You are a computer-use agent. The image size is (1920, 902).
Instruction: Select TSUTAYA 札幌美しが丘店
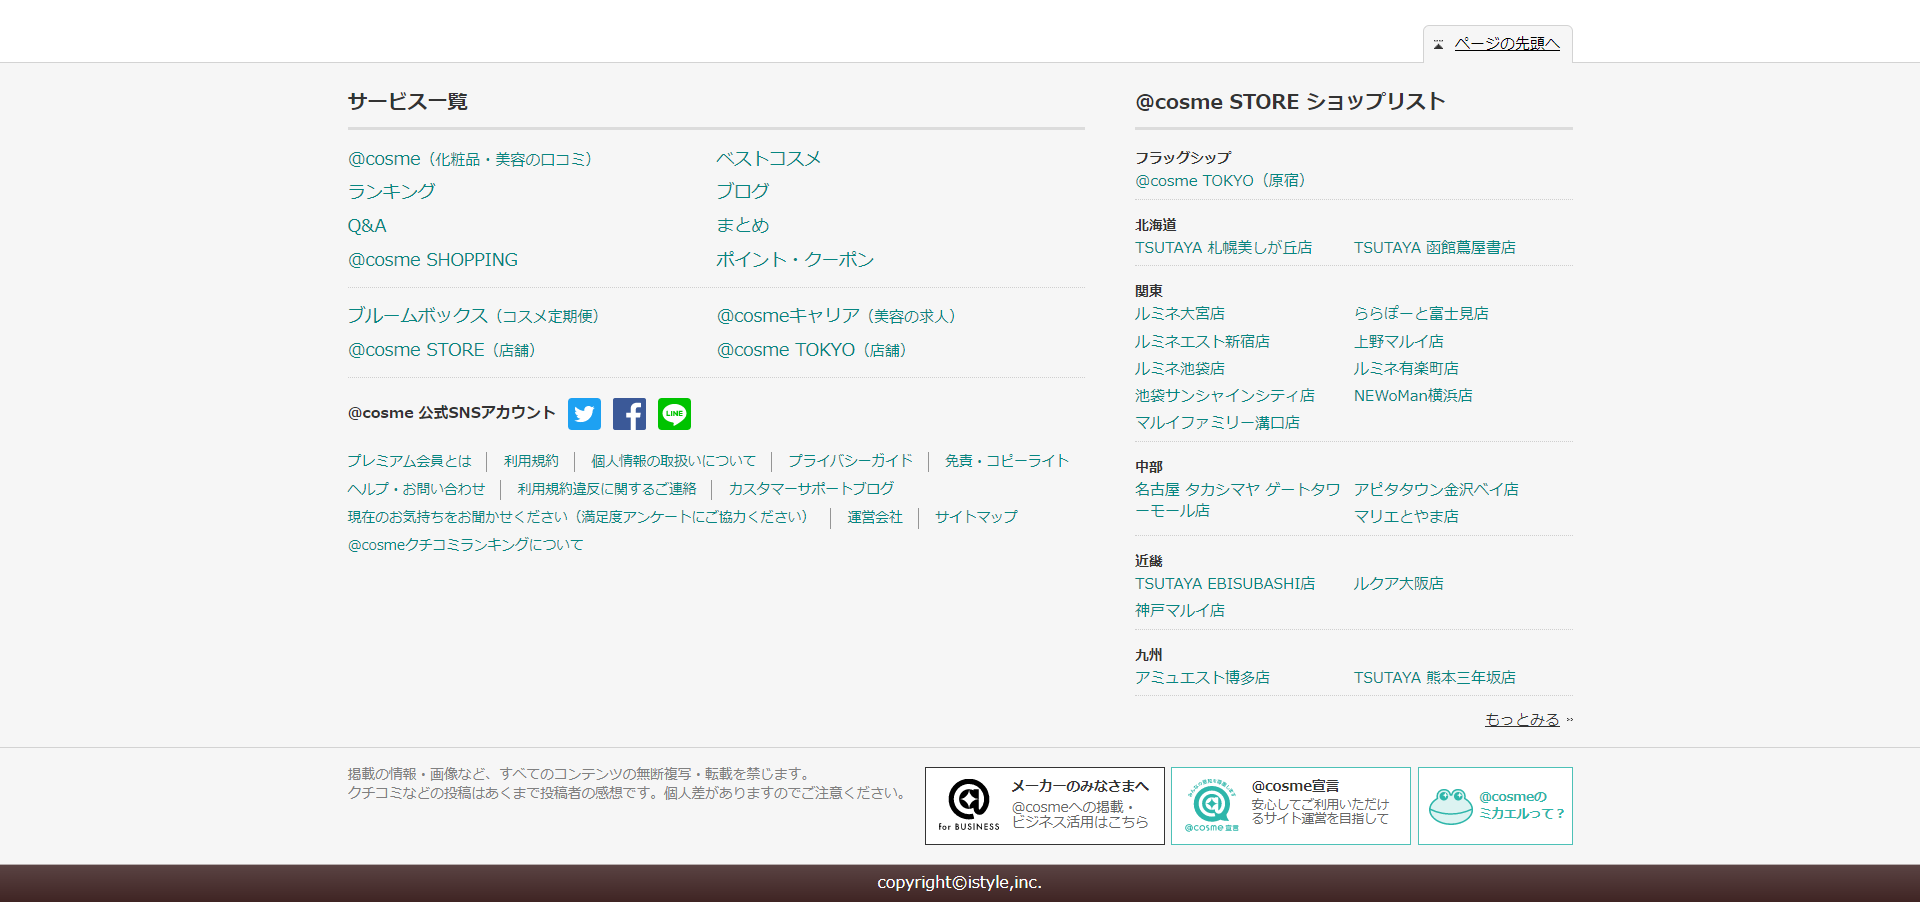click(1224, 248)
